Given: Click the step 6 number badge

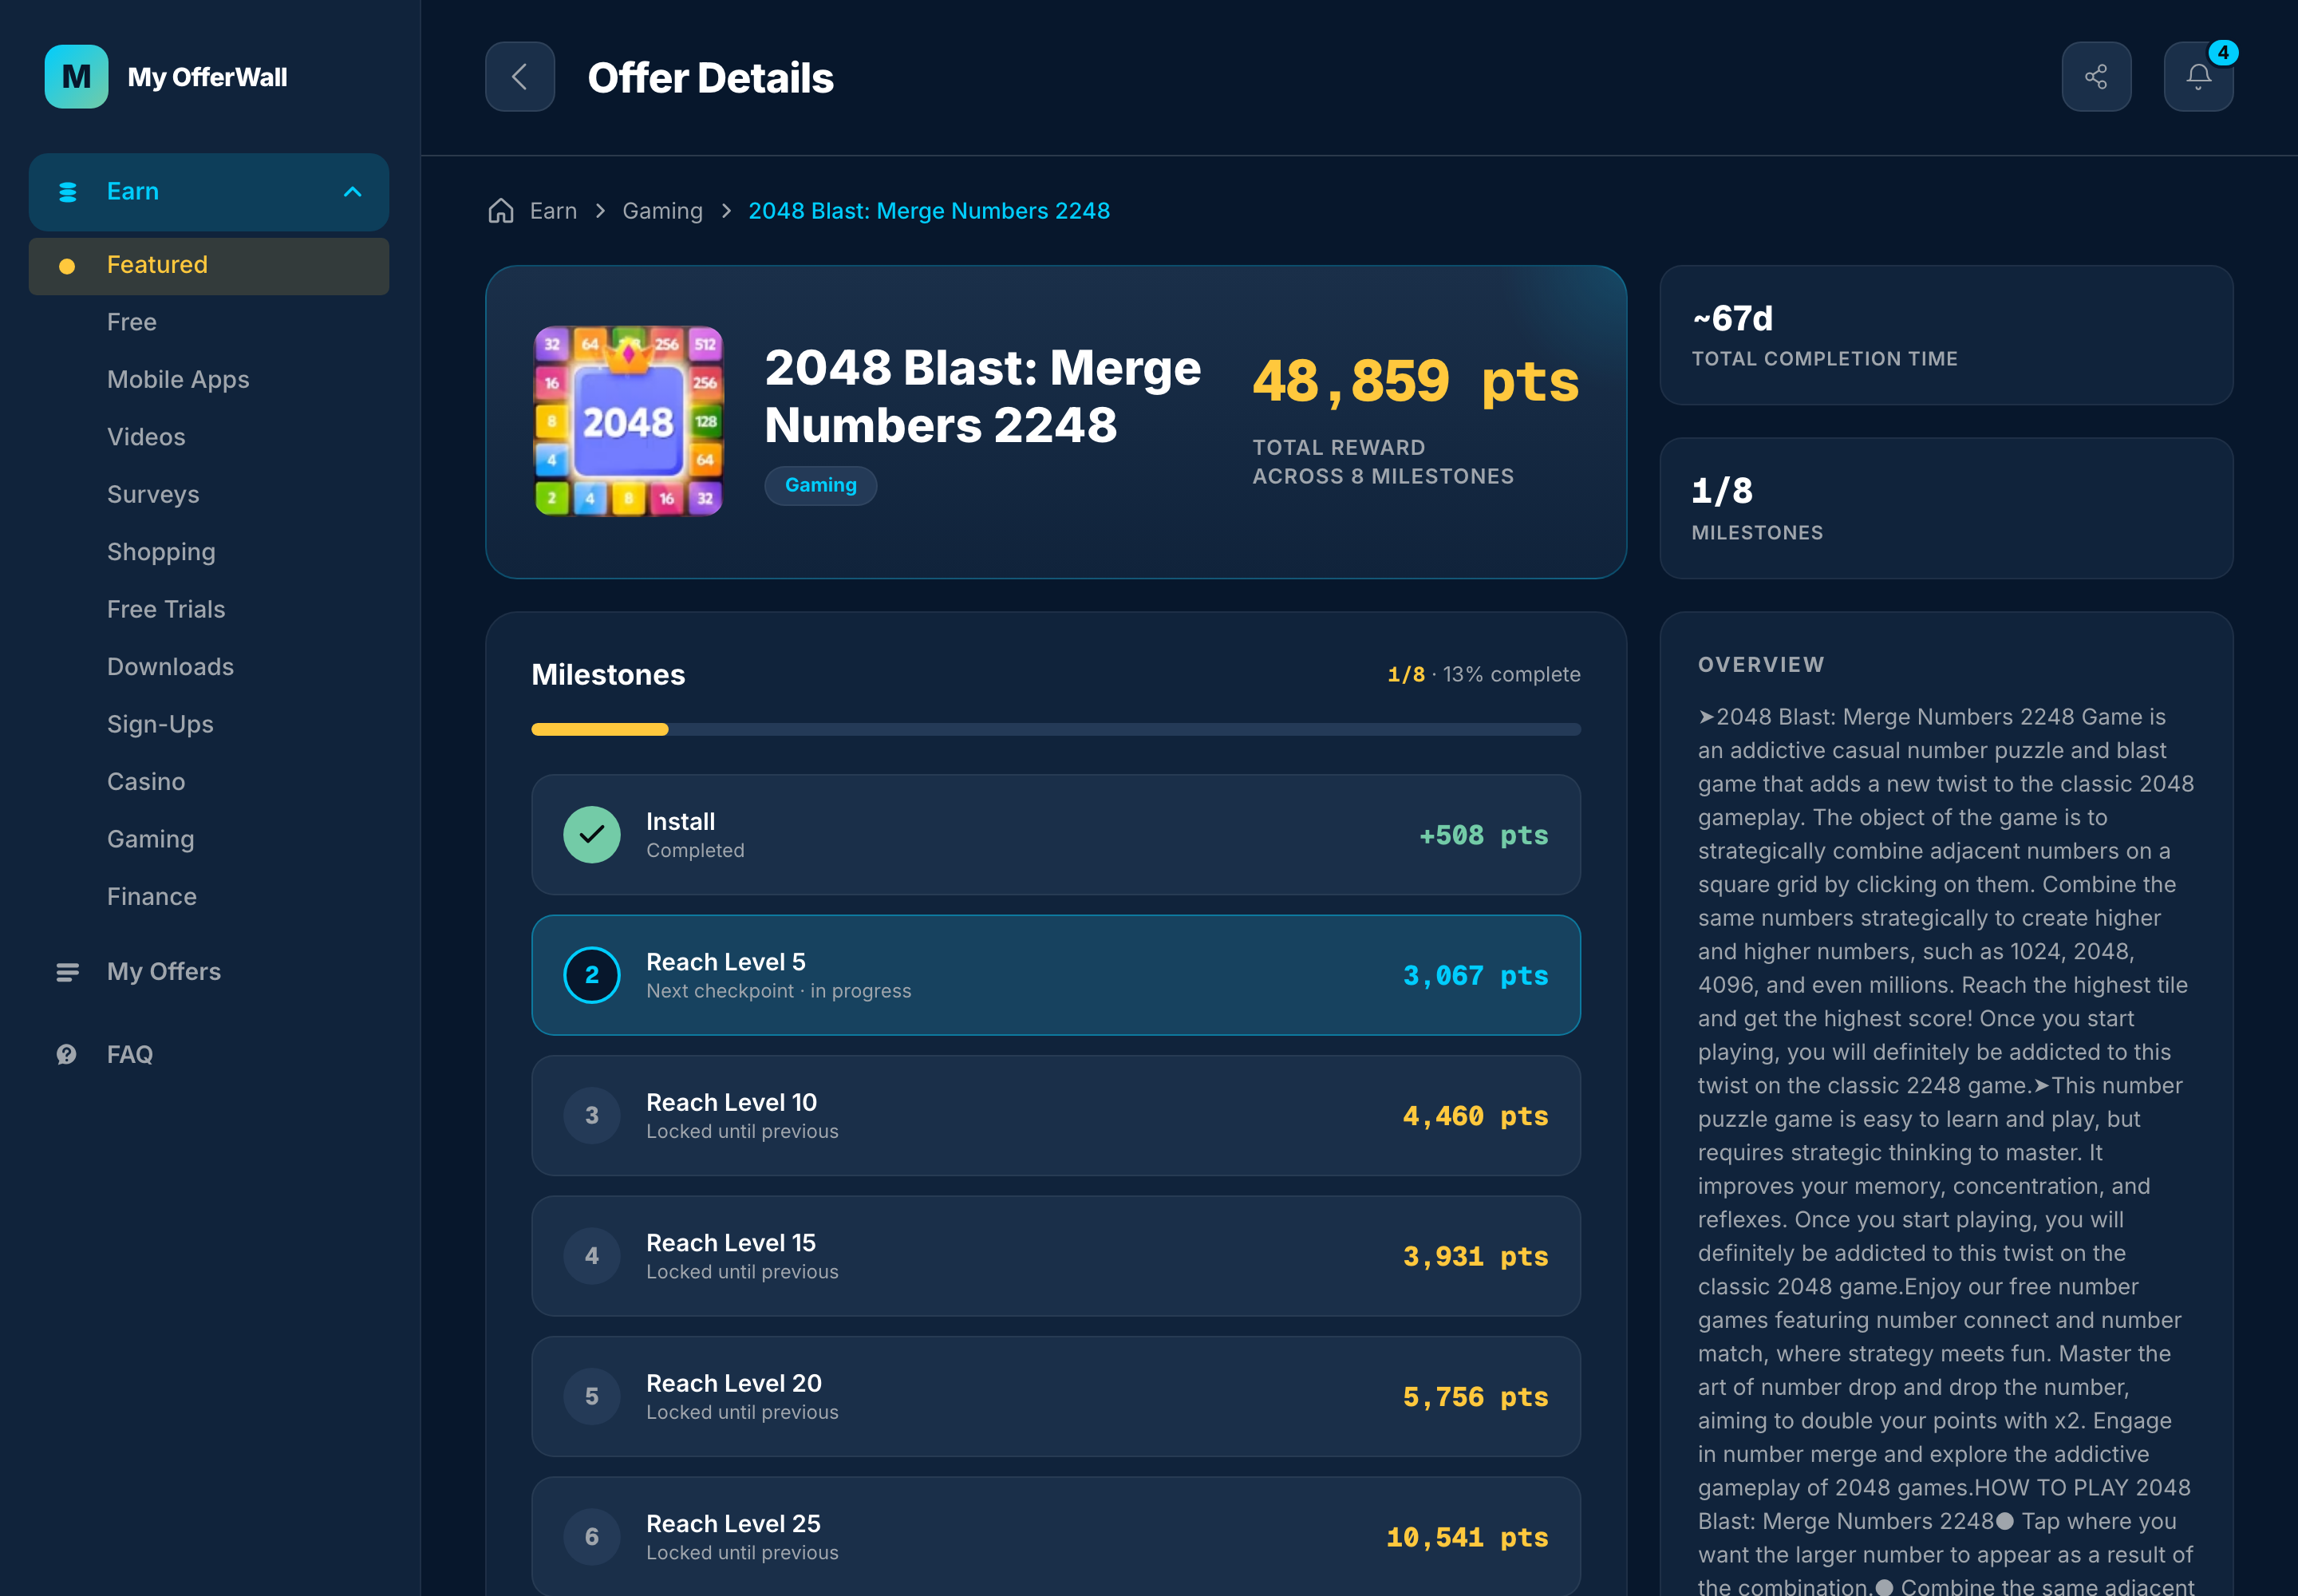Looking at the screenshot, I should [592, 1537].
